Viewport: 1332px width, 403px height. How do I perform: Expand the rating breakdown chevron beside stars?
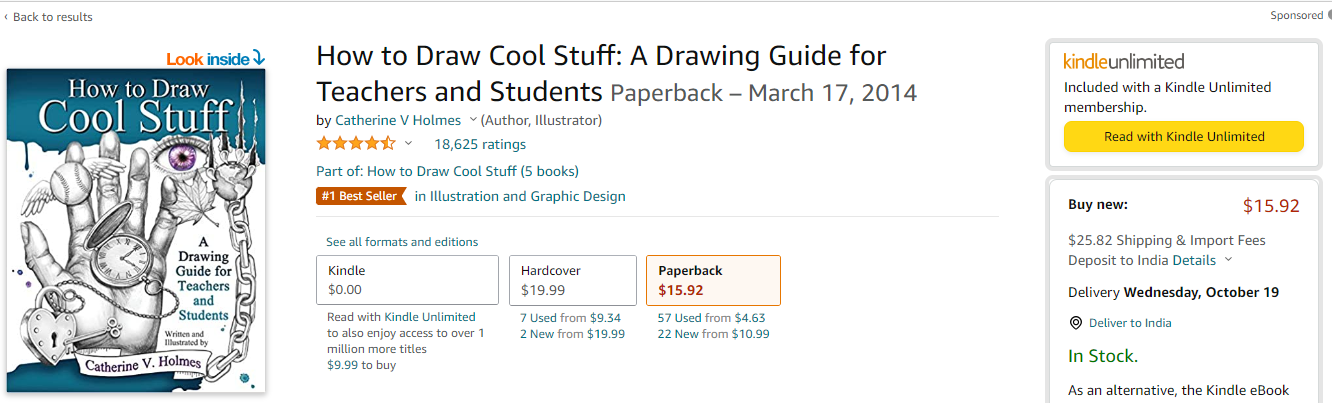[408, 144]
